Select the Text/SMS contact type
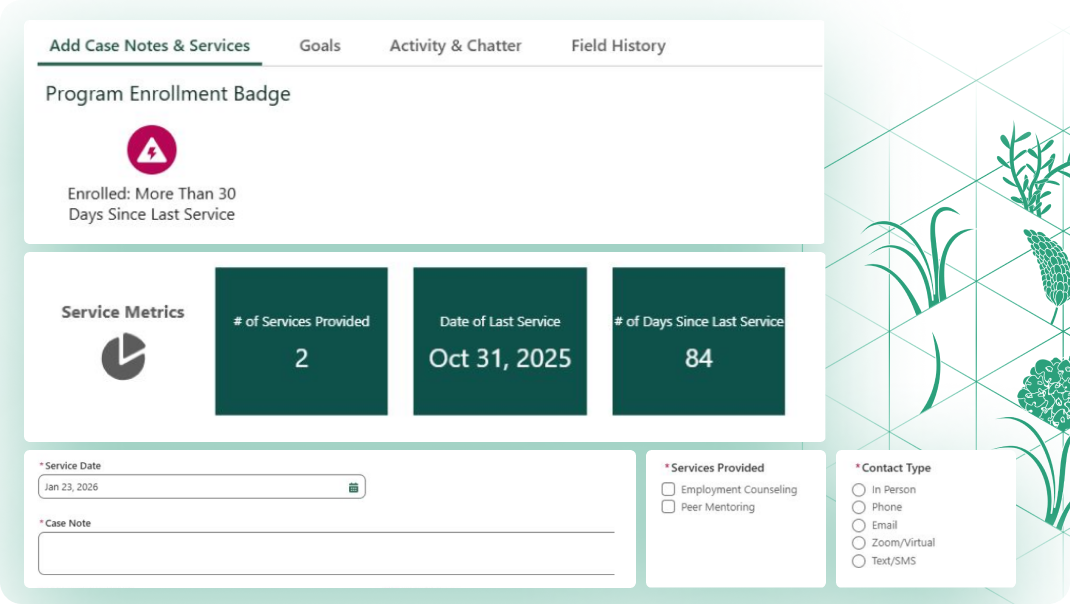Viewport: 1070px width, 604px height. [858, 561]
